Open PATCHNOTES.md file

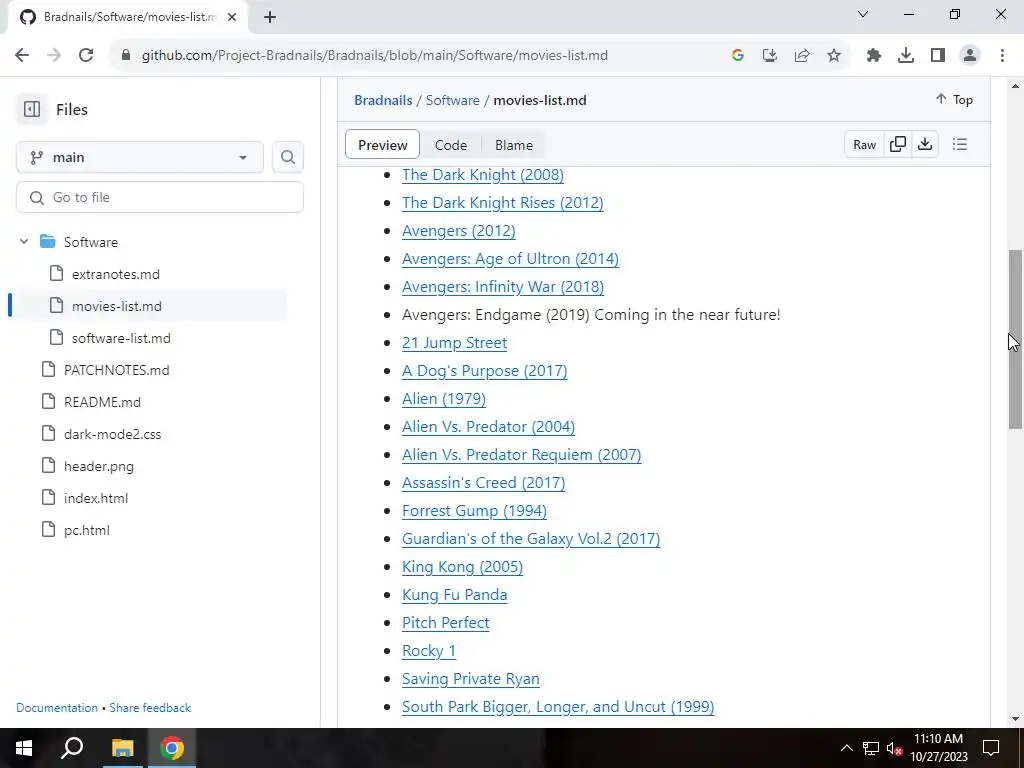click(116, 370)
